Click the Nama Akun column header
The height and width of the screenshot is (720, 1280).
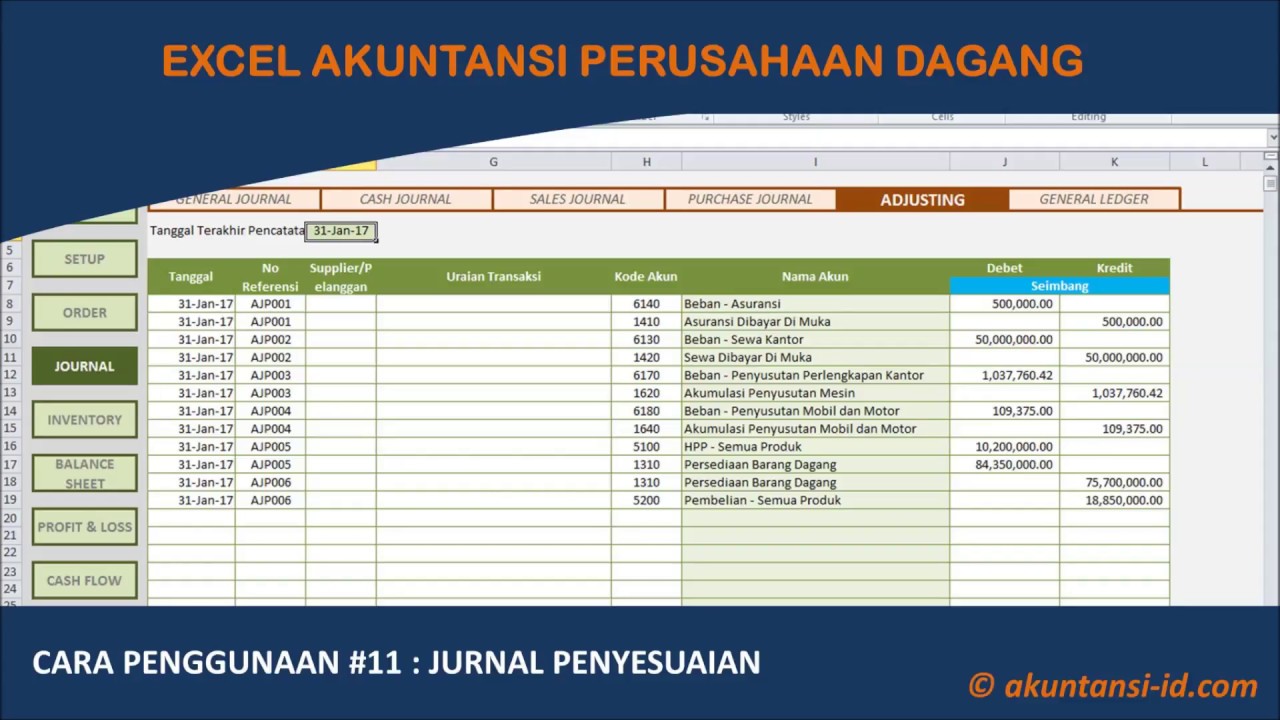[815, 277]
